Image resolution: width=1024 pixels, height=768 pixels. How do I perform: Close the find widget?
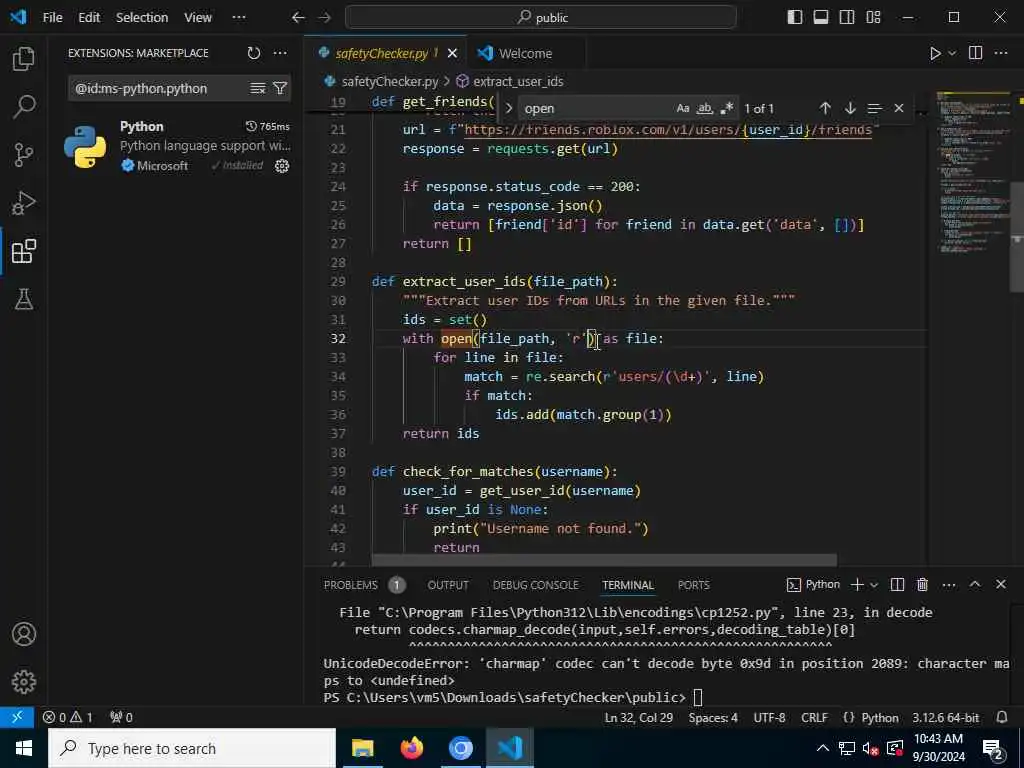coord(899,108)
